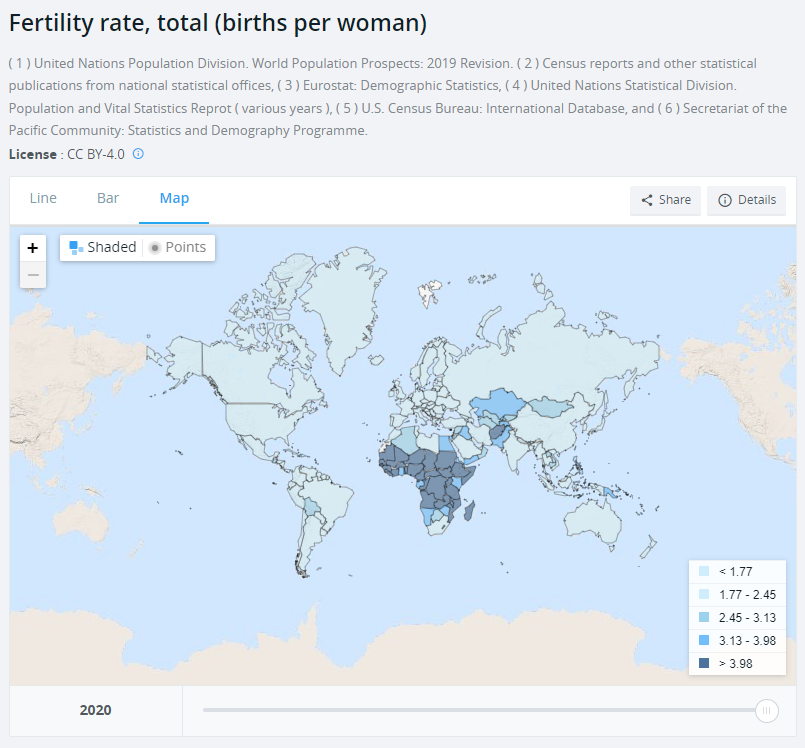Click the > 3.98 legend swatch
Viewport: 805px width, 748px height.
pos(704,663)
